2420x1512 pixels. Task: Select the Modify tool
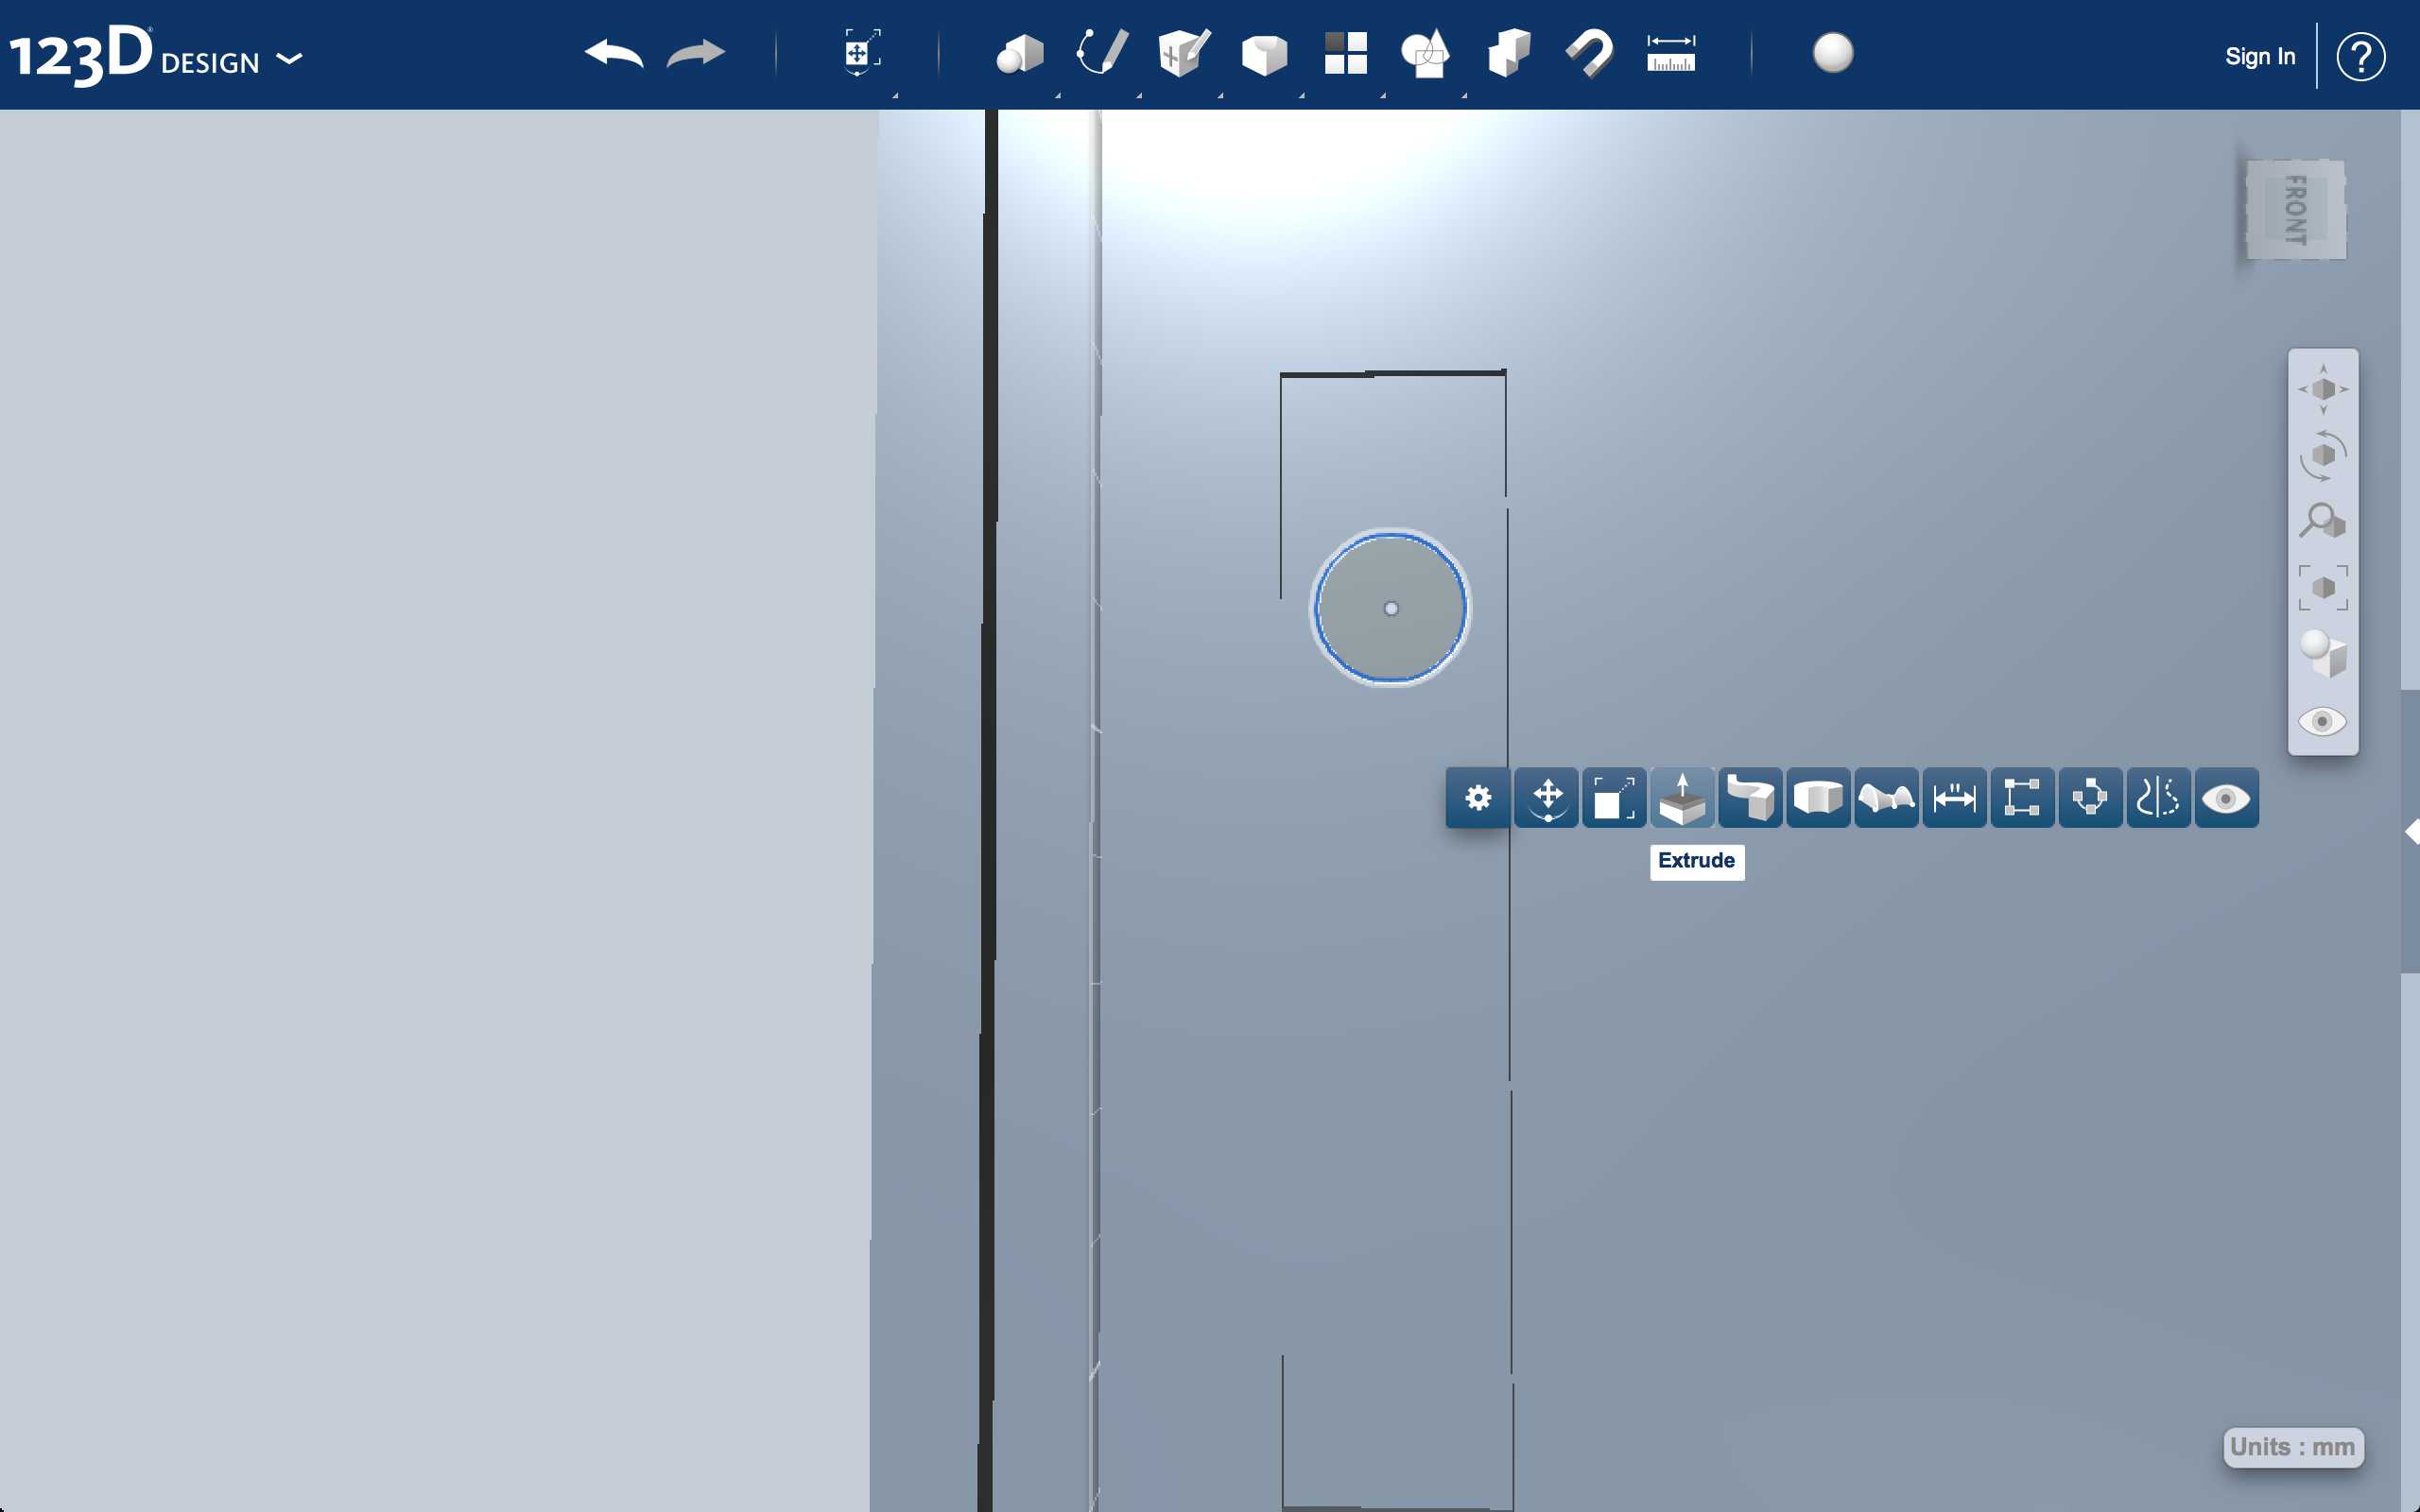point(1262,54)
